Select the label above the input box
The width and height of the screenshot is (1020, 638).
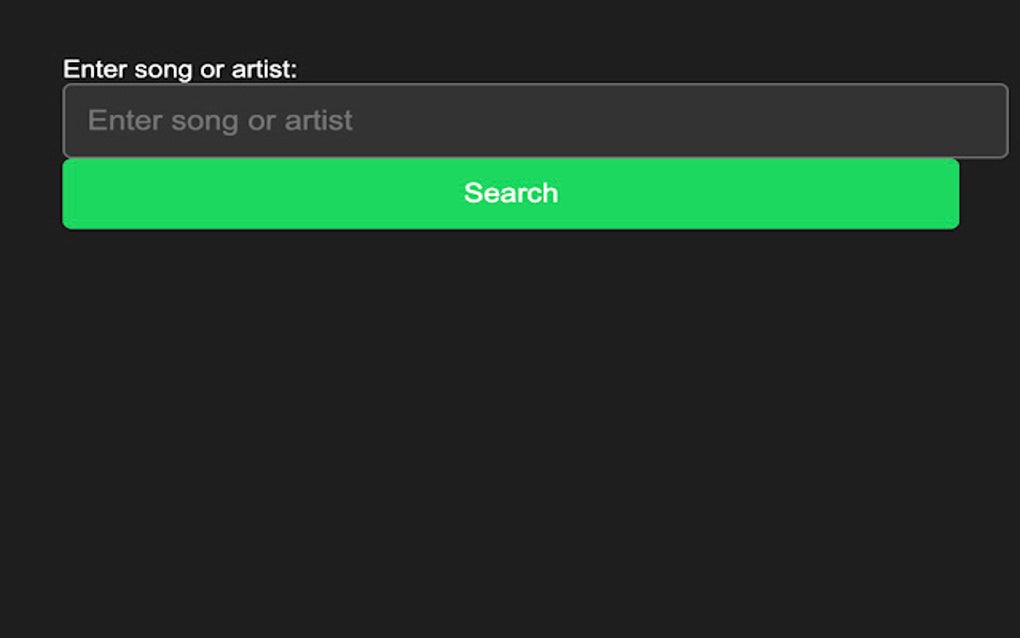pyautogui.click(x=180, y=69)
